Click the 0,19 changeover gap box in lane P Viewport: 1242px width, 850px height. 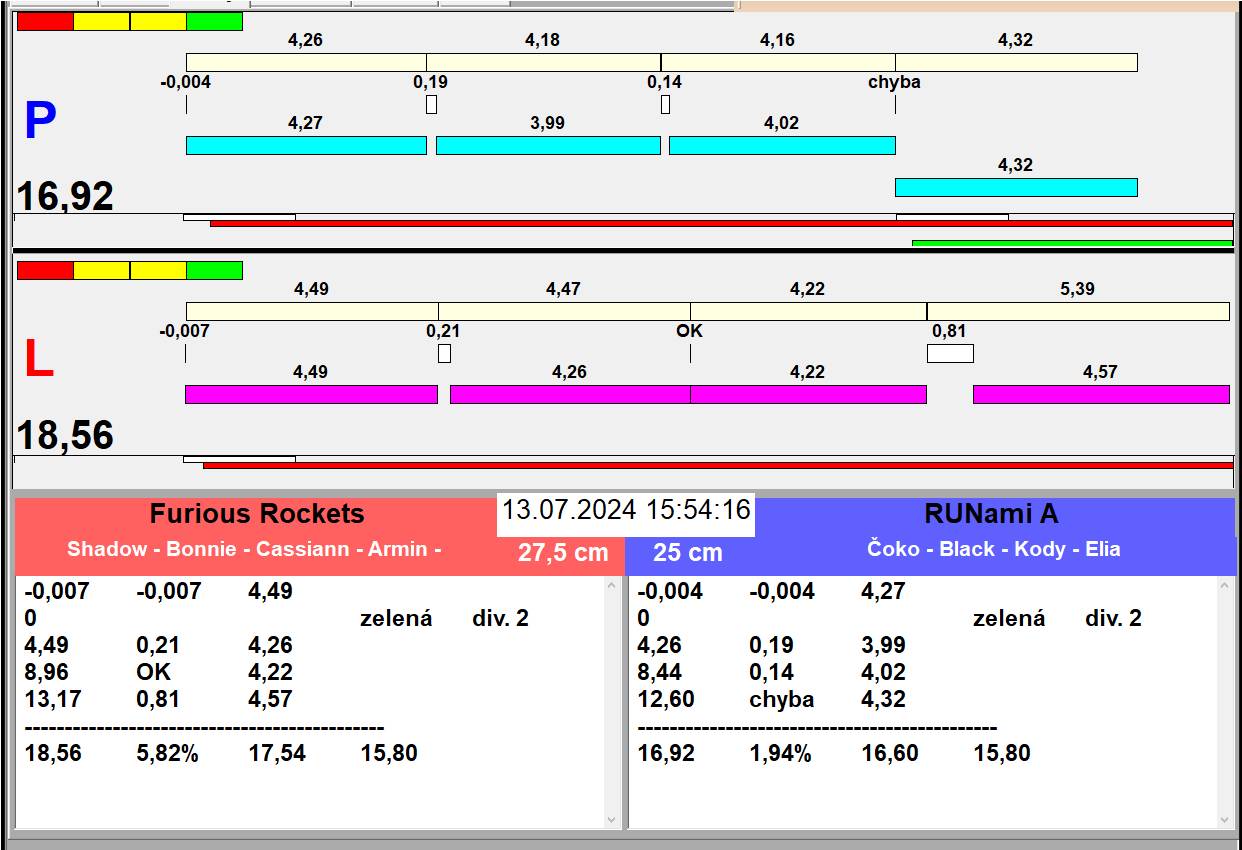(431, 104)
